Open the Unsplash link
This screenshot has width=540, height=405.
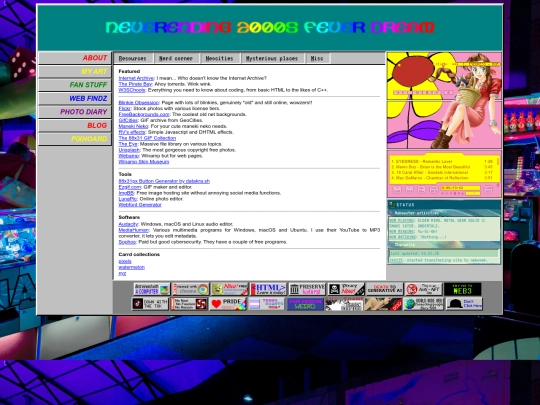[129, 150]
